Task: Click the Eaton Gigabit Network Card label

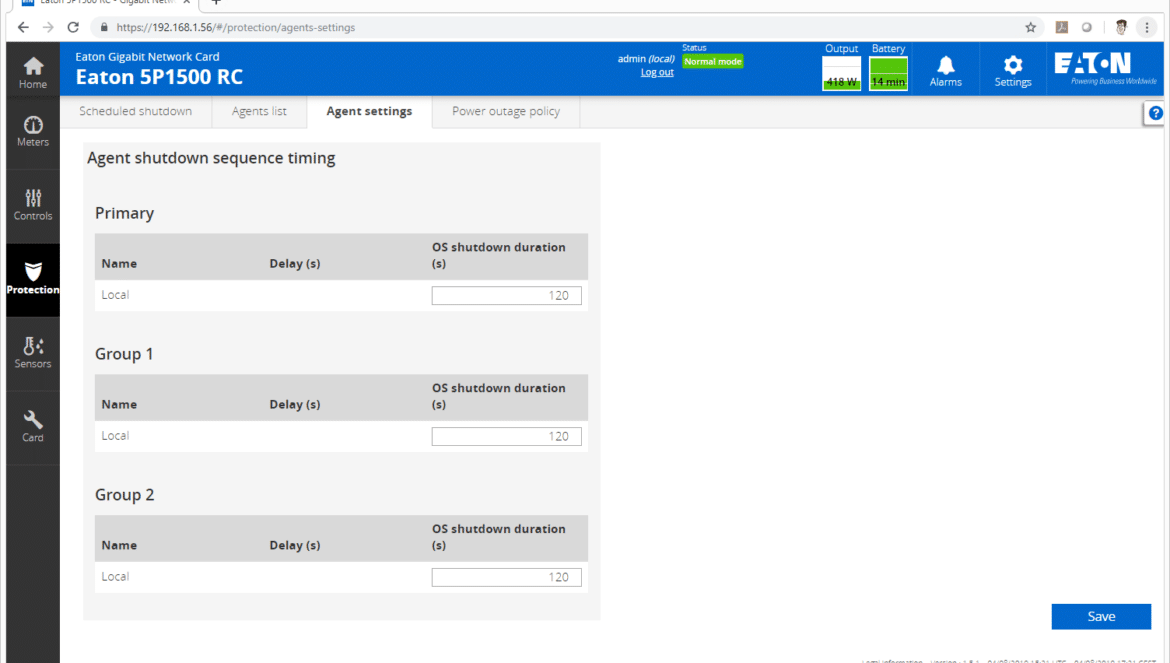Action: [x=147, y=57]
